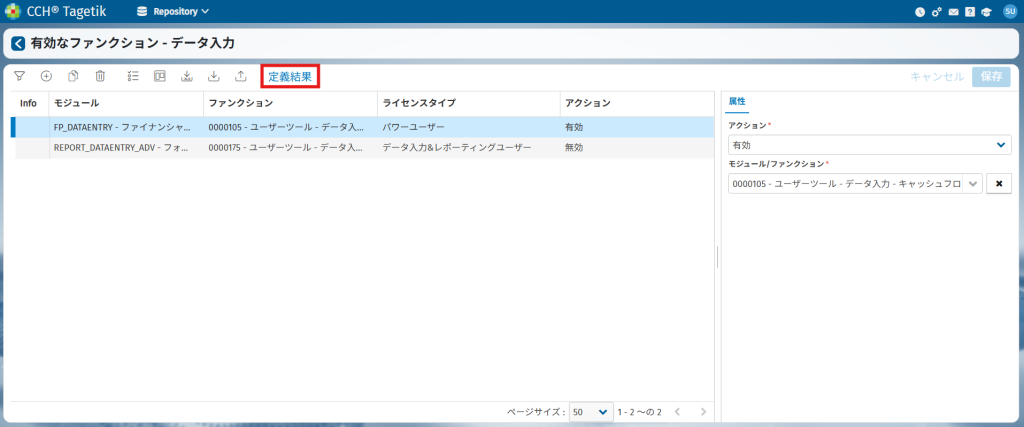
Task: Expand the モジュール/ファンクション combo box
Action: coord(973,184)
